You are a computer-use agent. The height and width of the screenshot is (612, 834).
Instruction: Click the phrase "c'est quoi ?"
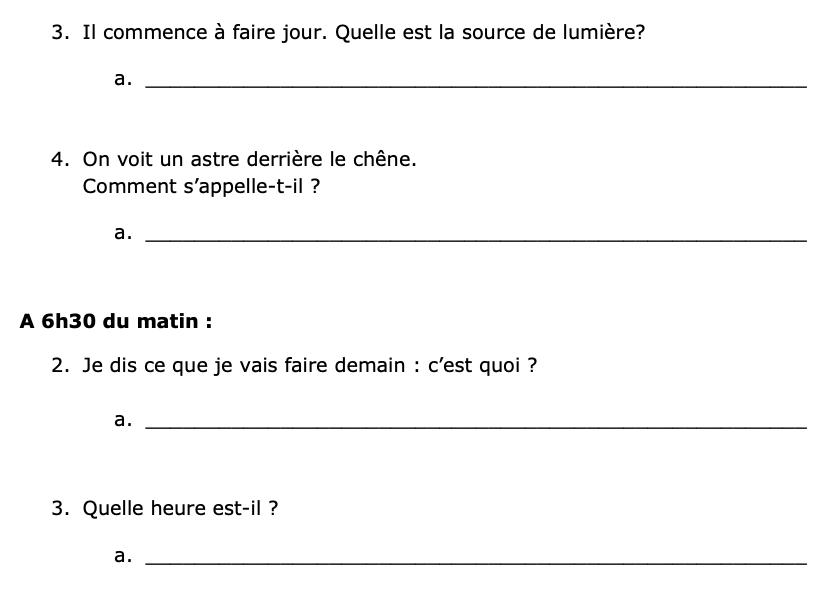click(483, 366)
